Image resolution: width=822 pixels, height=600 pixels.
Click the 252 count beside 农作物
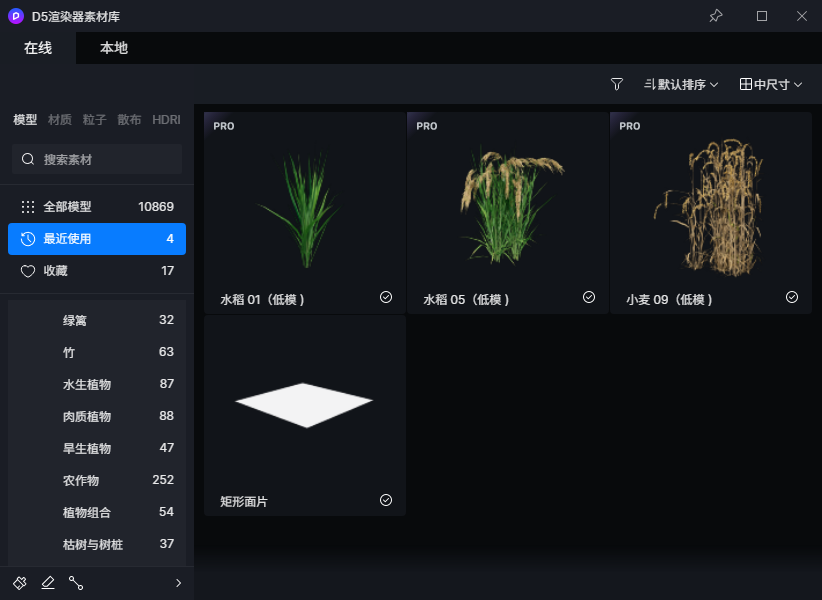(x=163, y=480)
